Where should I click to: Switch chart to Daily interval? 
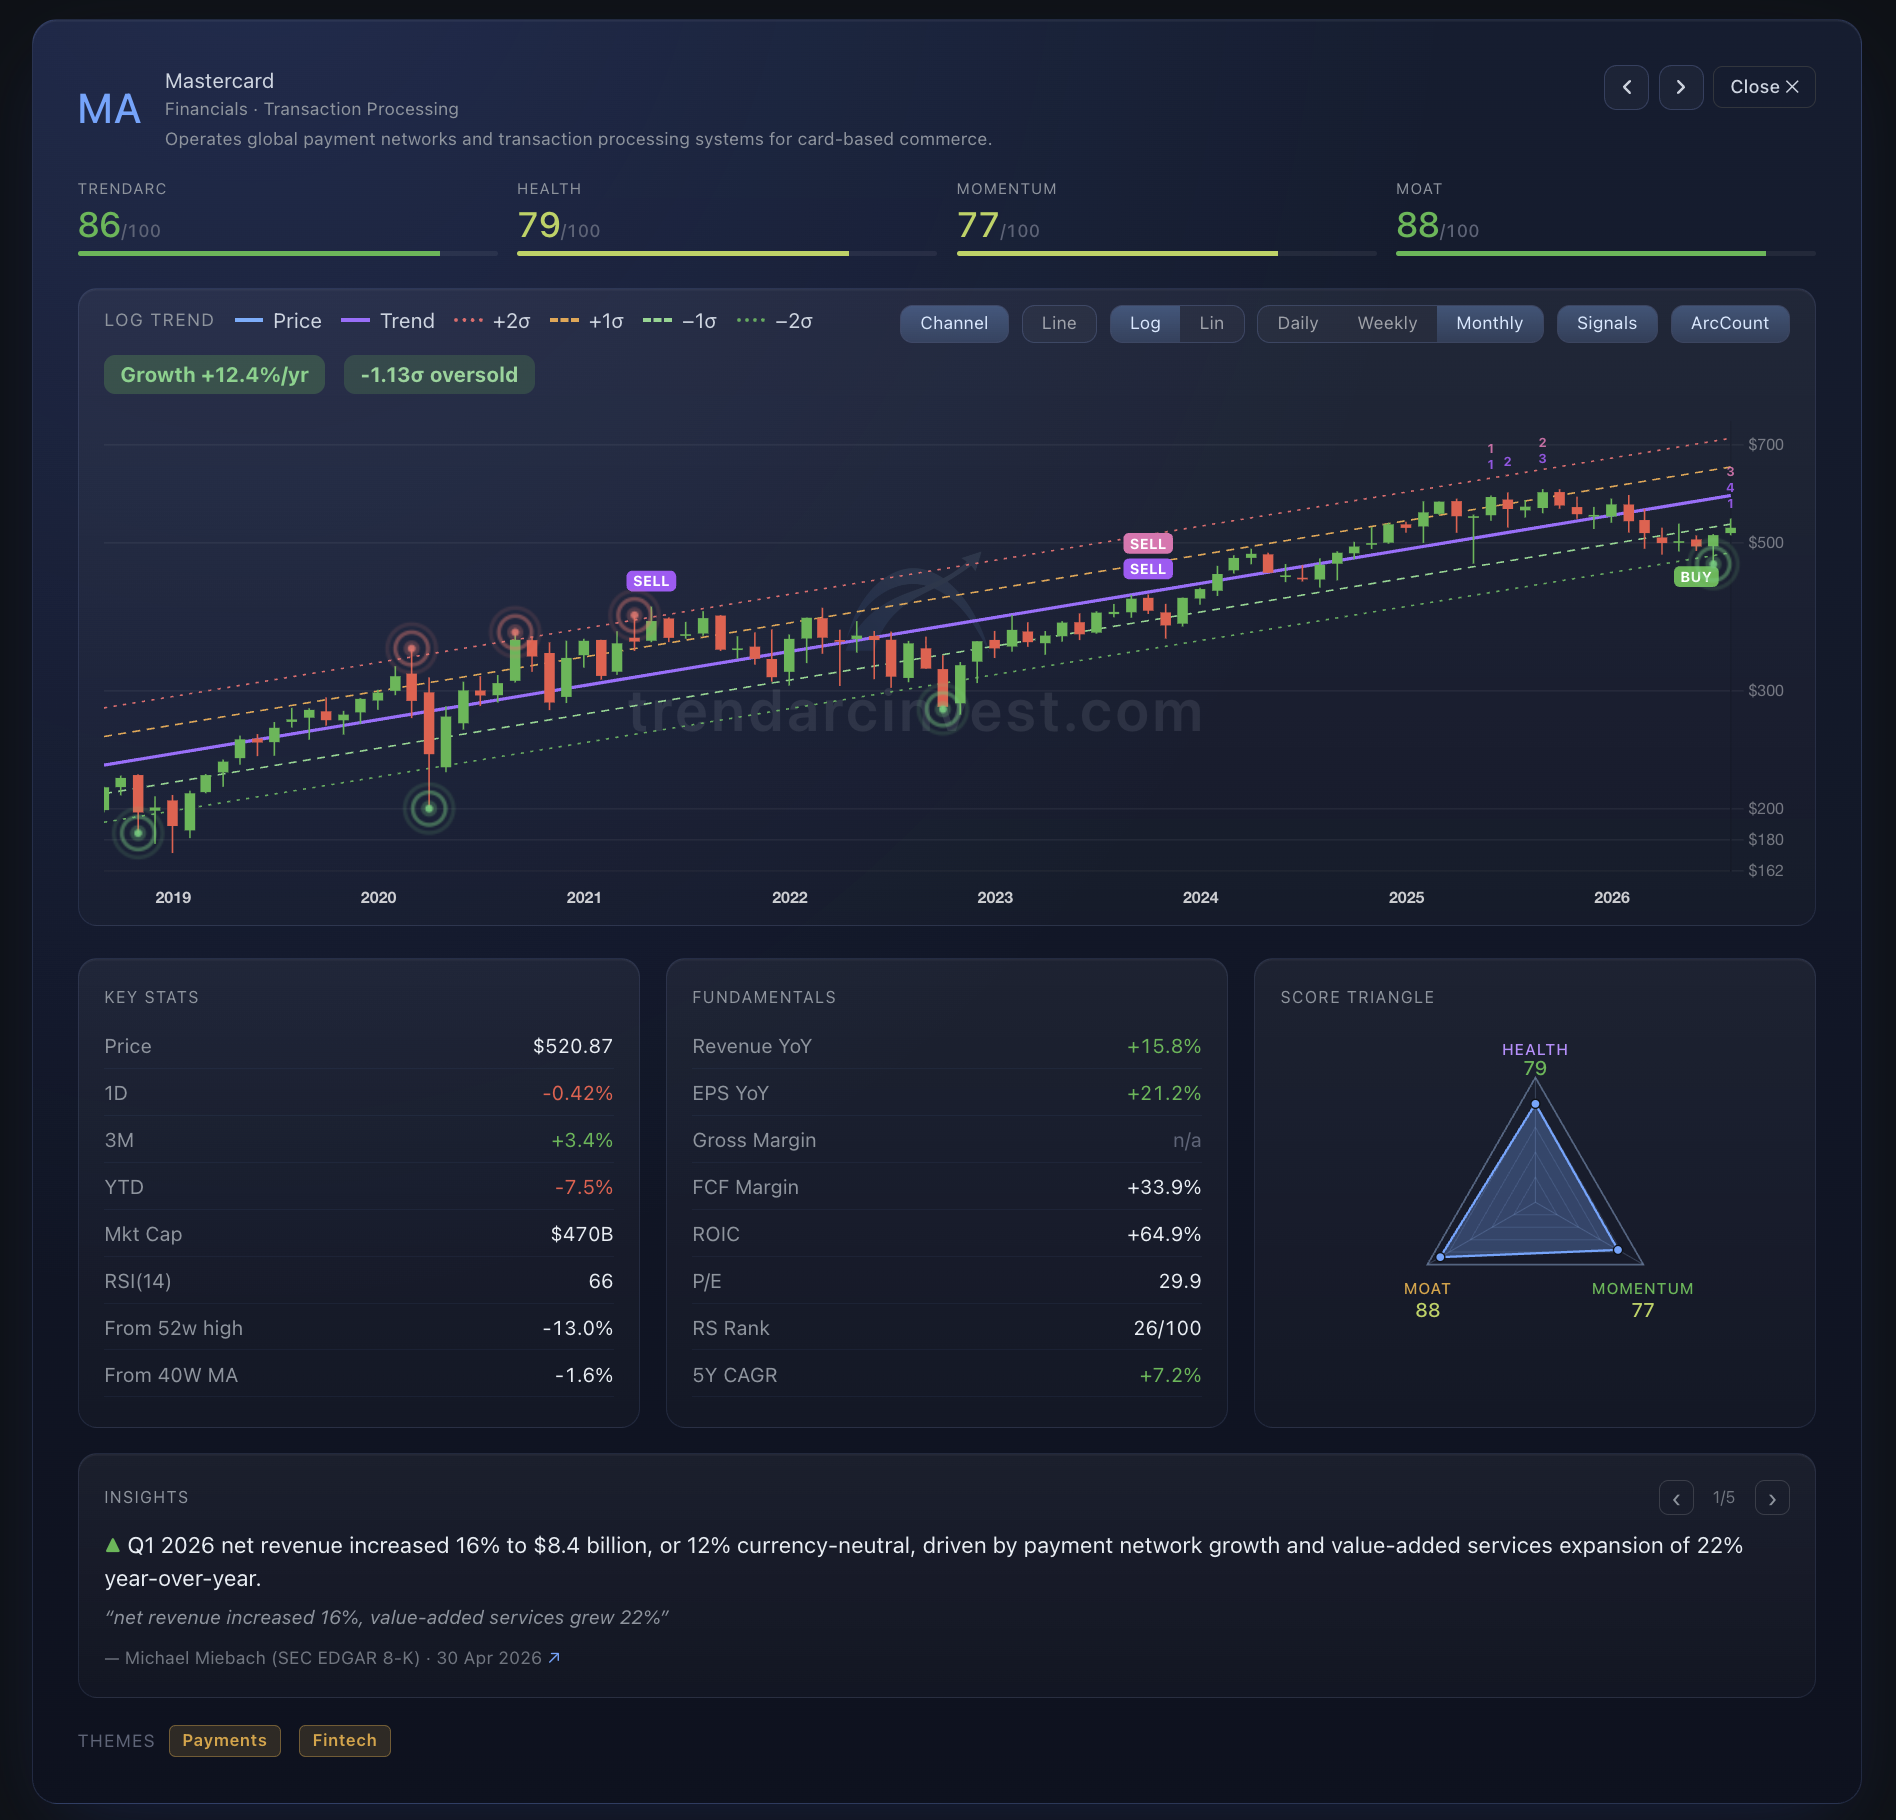click(x=1297, y=323)
